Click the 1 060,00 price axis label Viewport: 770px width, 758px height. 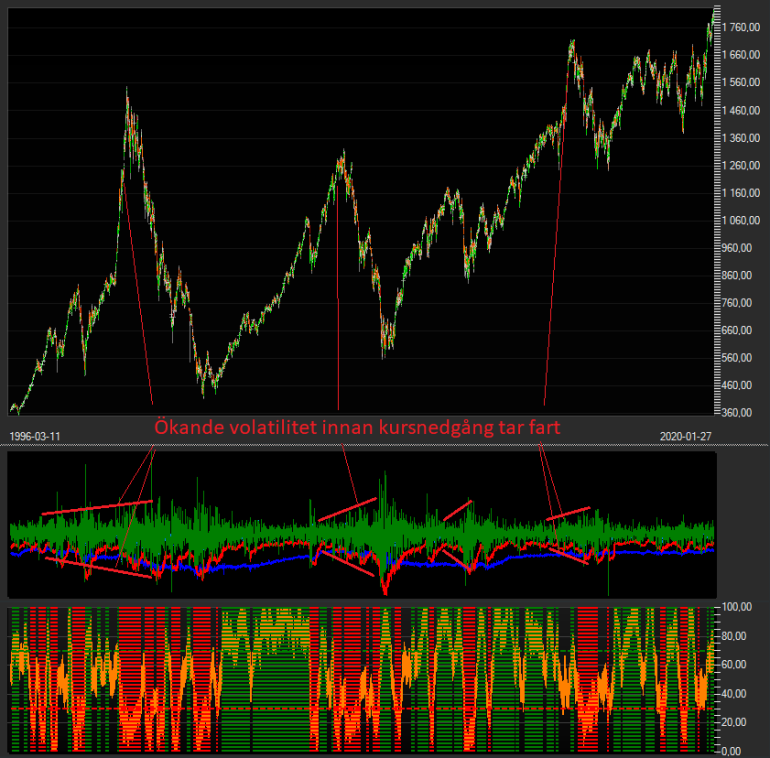pyautogui.click(x=741, y=220)
